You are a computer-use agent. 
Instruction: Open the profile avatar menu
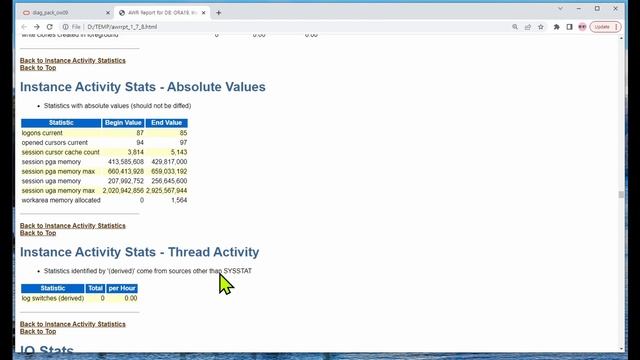(x=582, y=27)
